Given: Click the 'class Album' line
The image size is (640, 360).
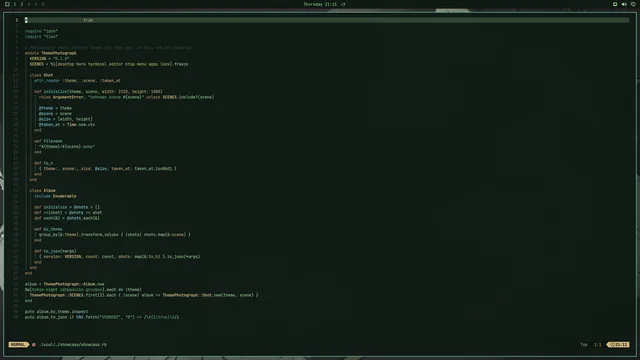Looking at the screenshot, I should pyautogui.click(x=42, y=191).
